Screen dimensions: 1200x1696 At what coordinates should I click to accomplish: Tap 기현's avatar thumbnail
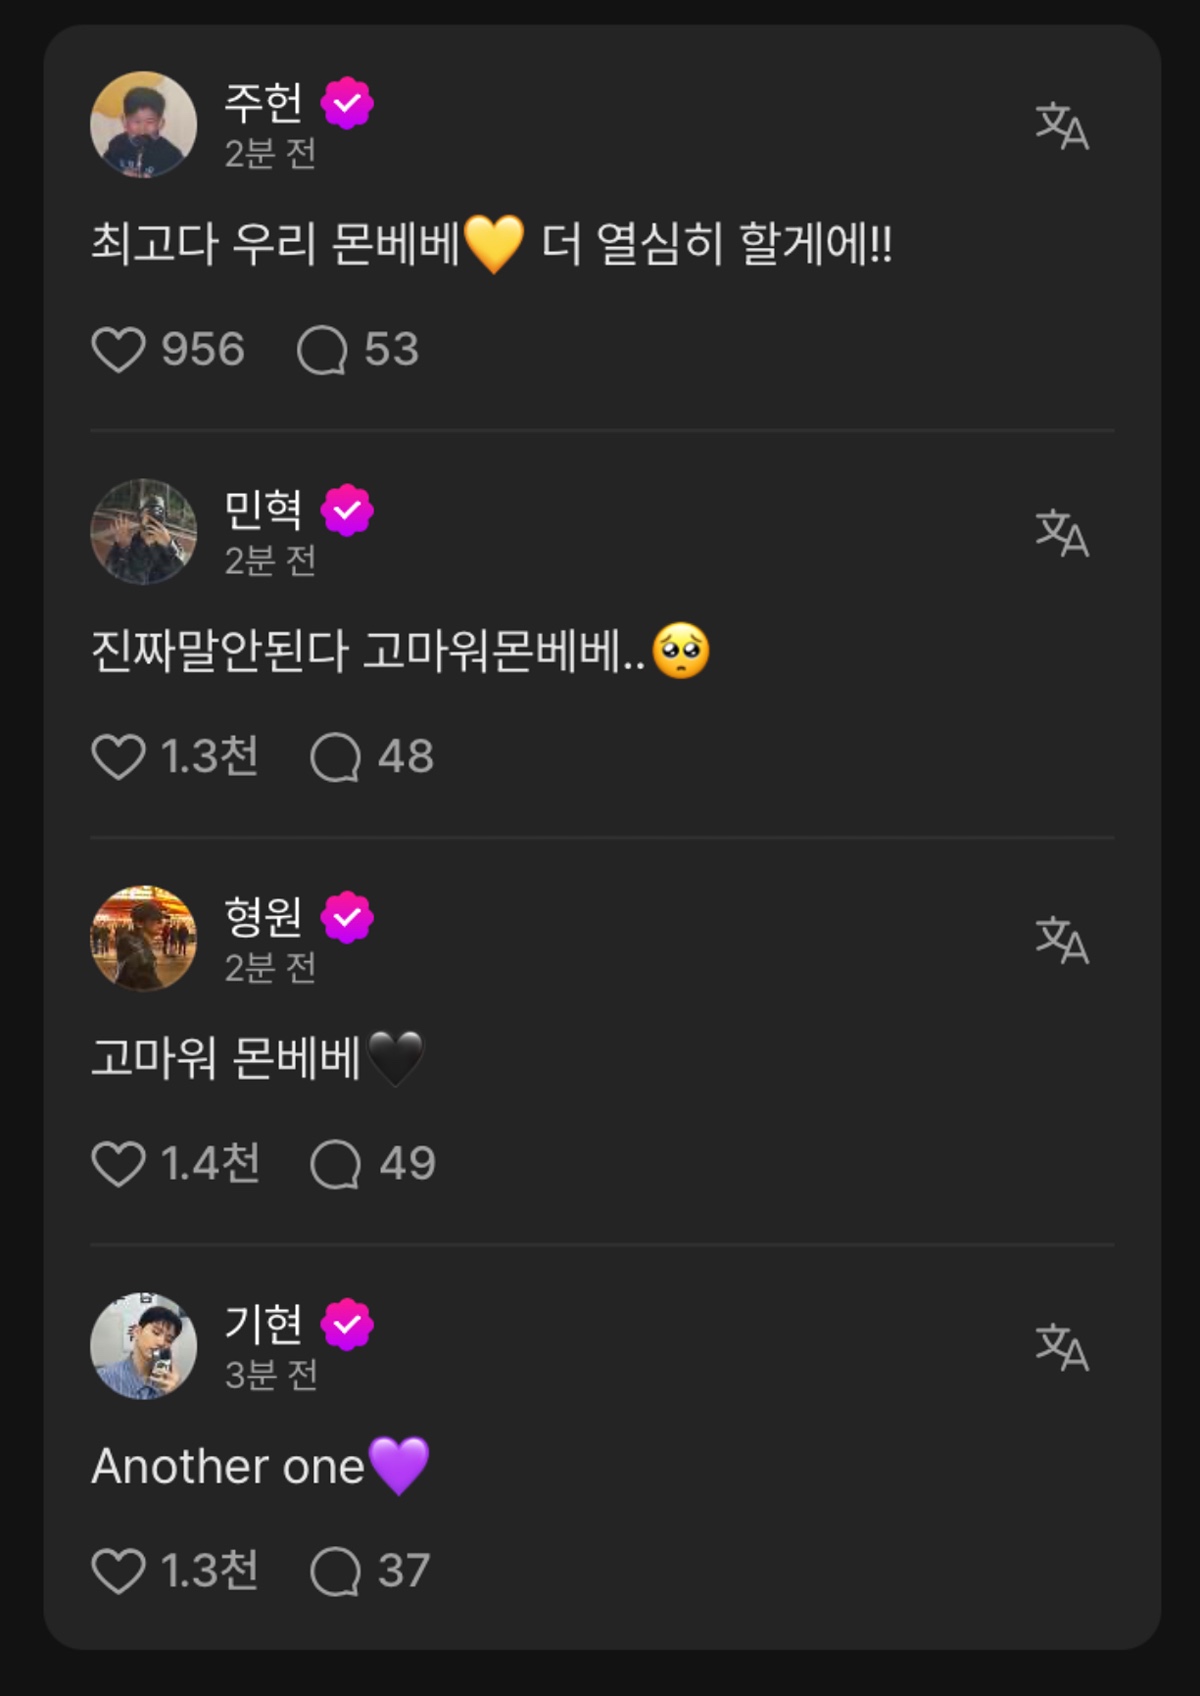click(x=143, y=1345)
